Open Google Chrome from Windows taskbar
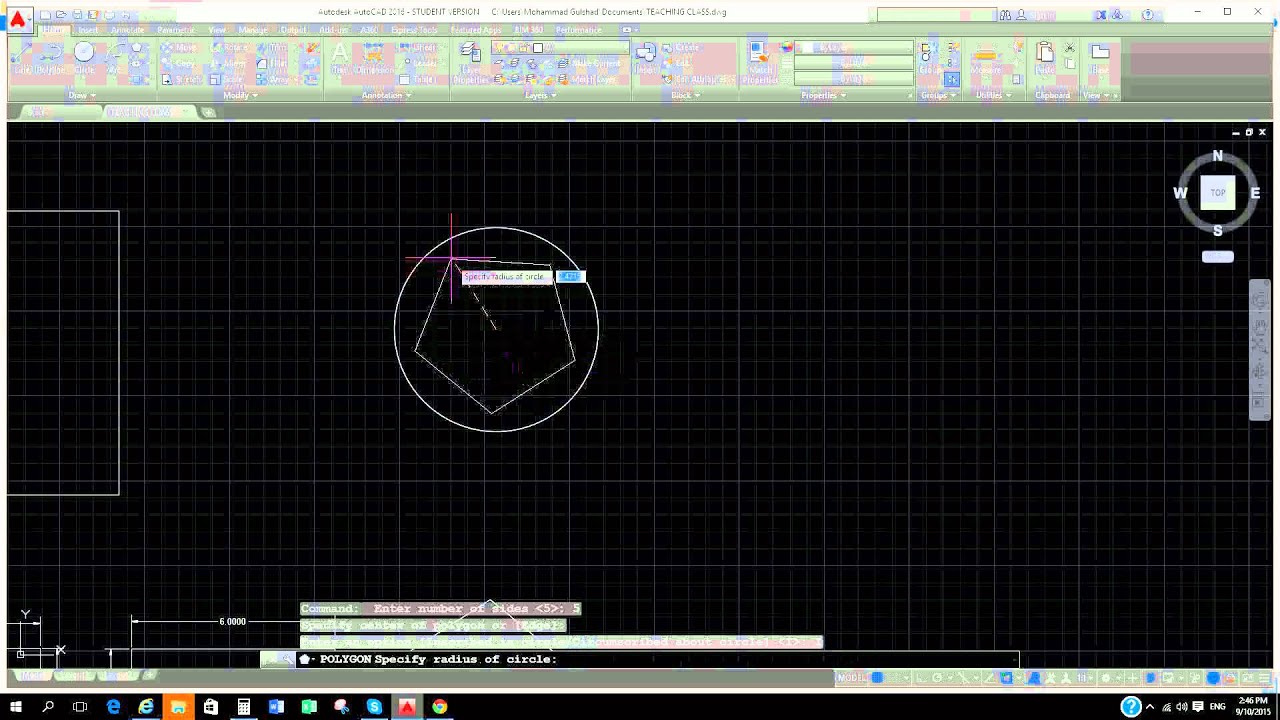The image size is (1280, 720). [439, 707]
